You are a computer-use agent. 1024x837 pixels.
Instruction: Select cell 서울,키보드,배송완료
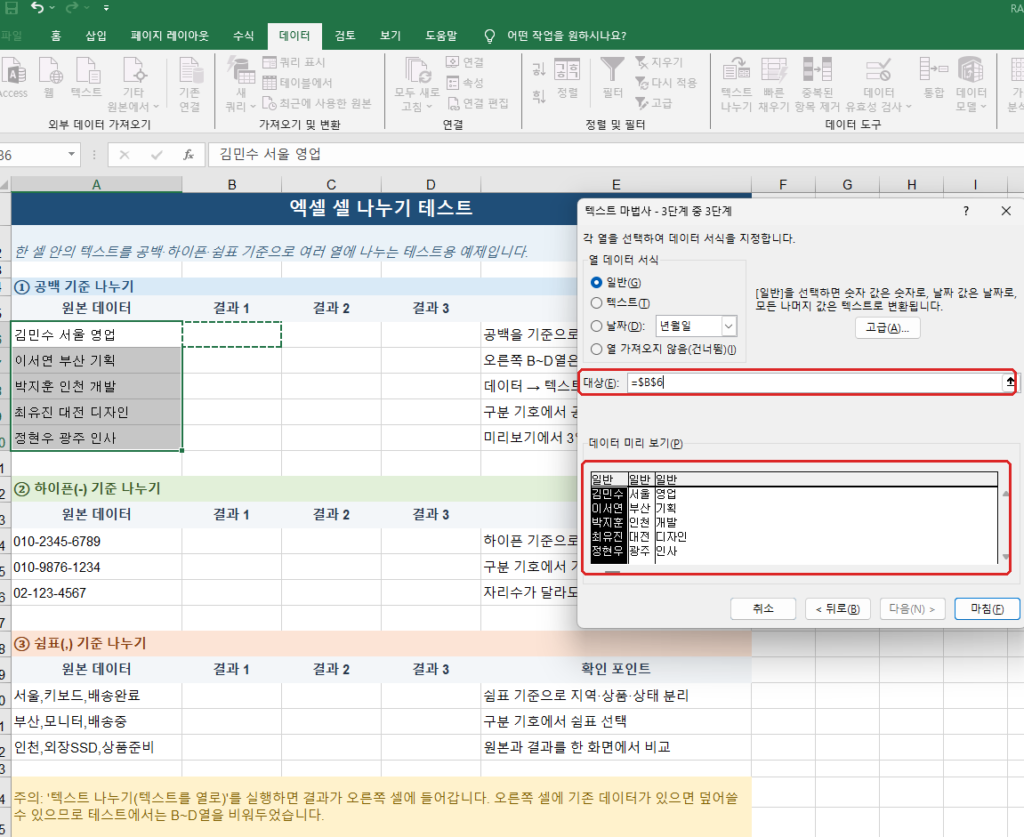(x=97, y=696)
